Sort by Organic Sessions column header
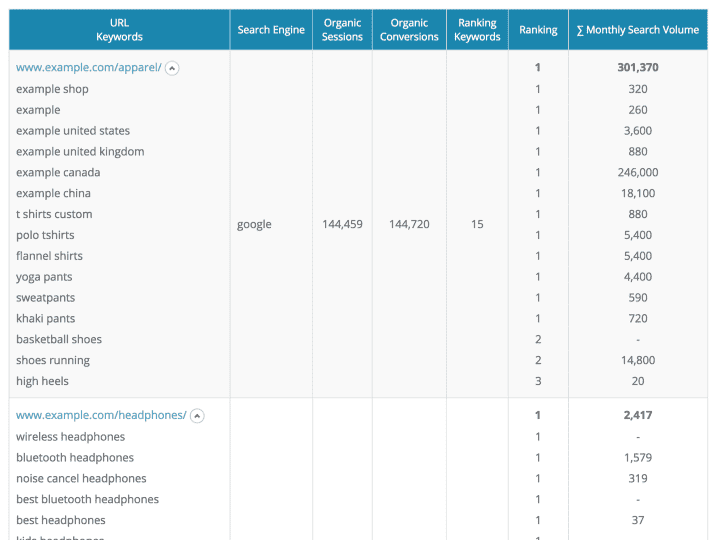Image resolution: width=720 pixels, height=540 pixels. 342,30
